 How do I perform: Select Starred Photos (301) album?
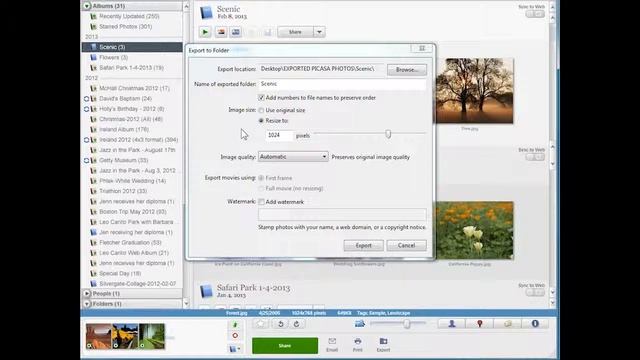coord(126,27)
